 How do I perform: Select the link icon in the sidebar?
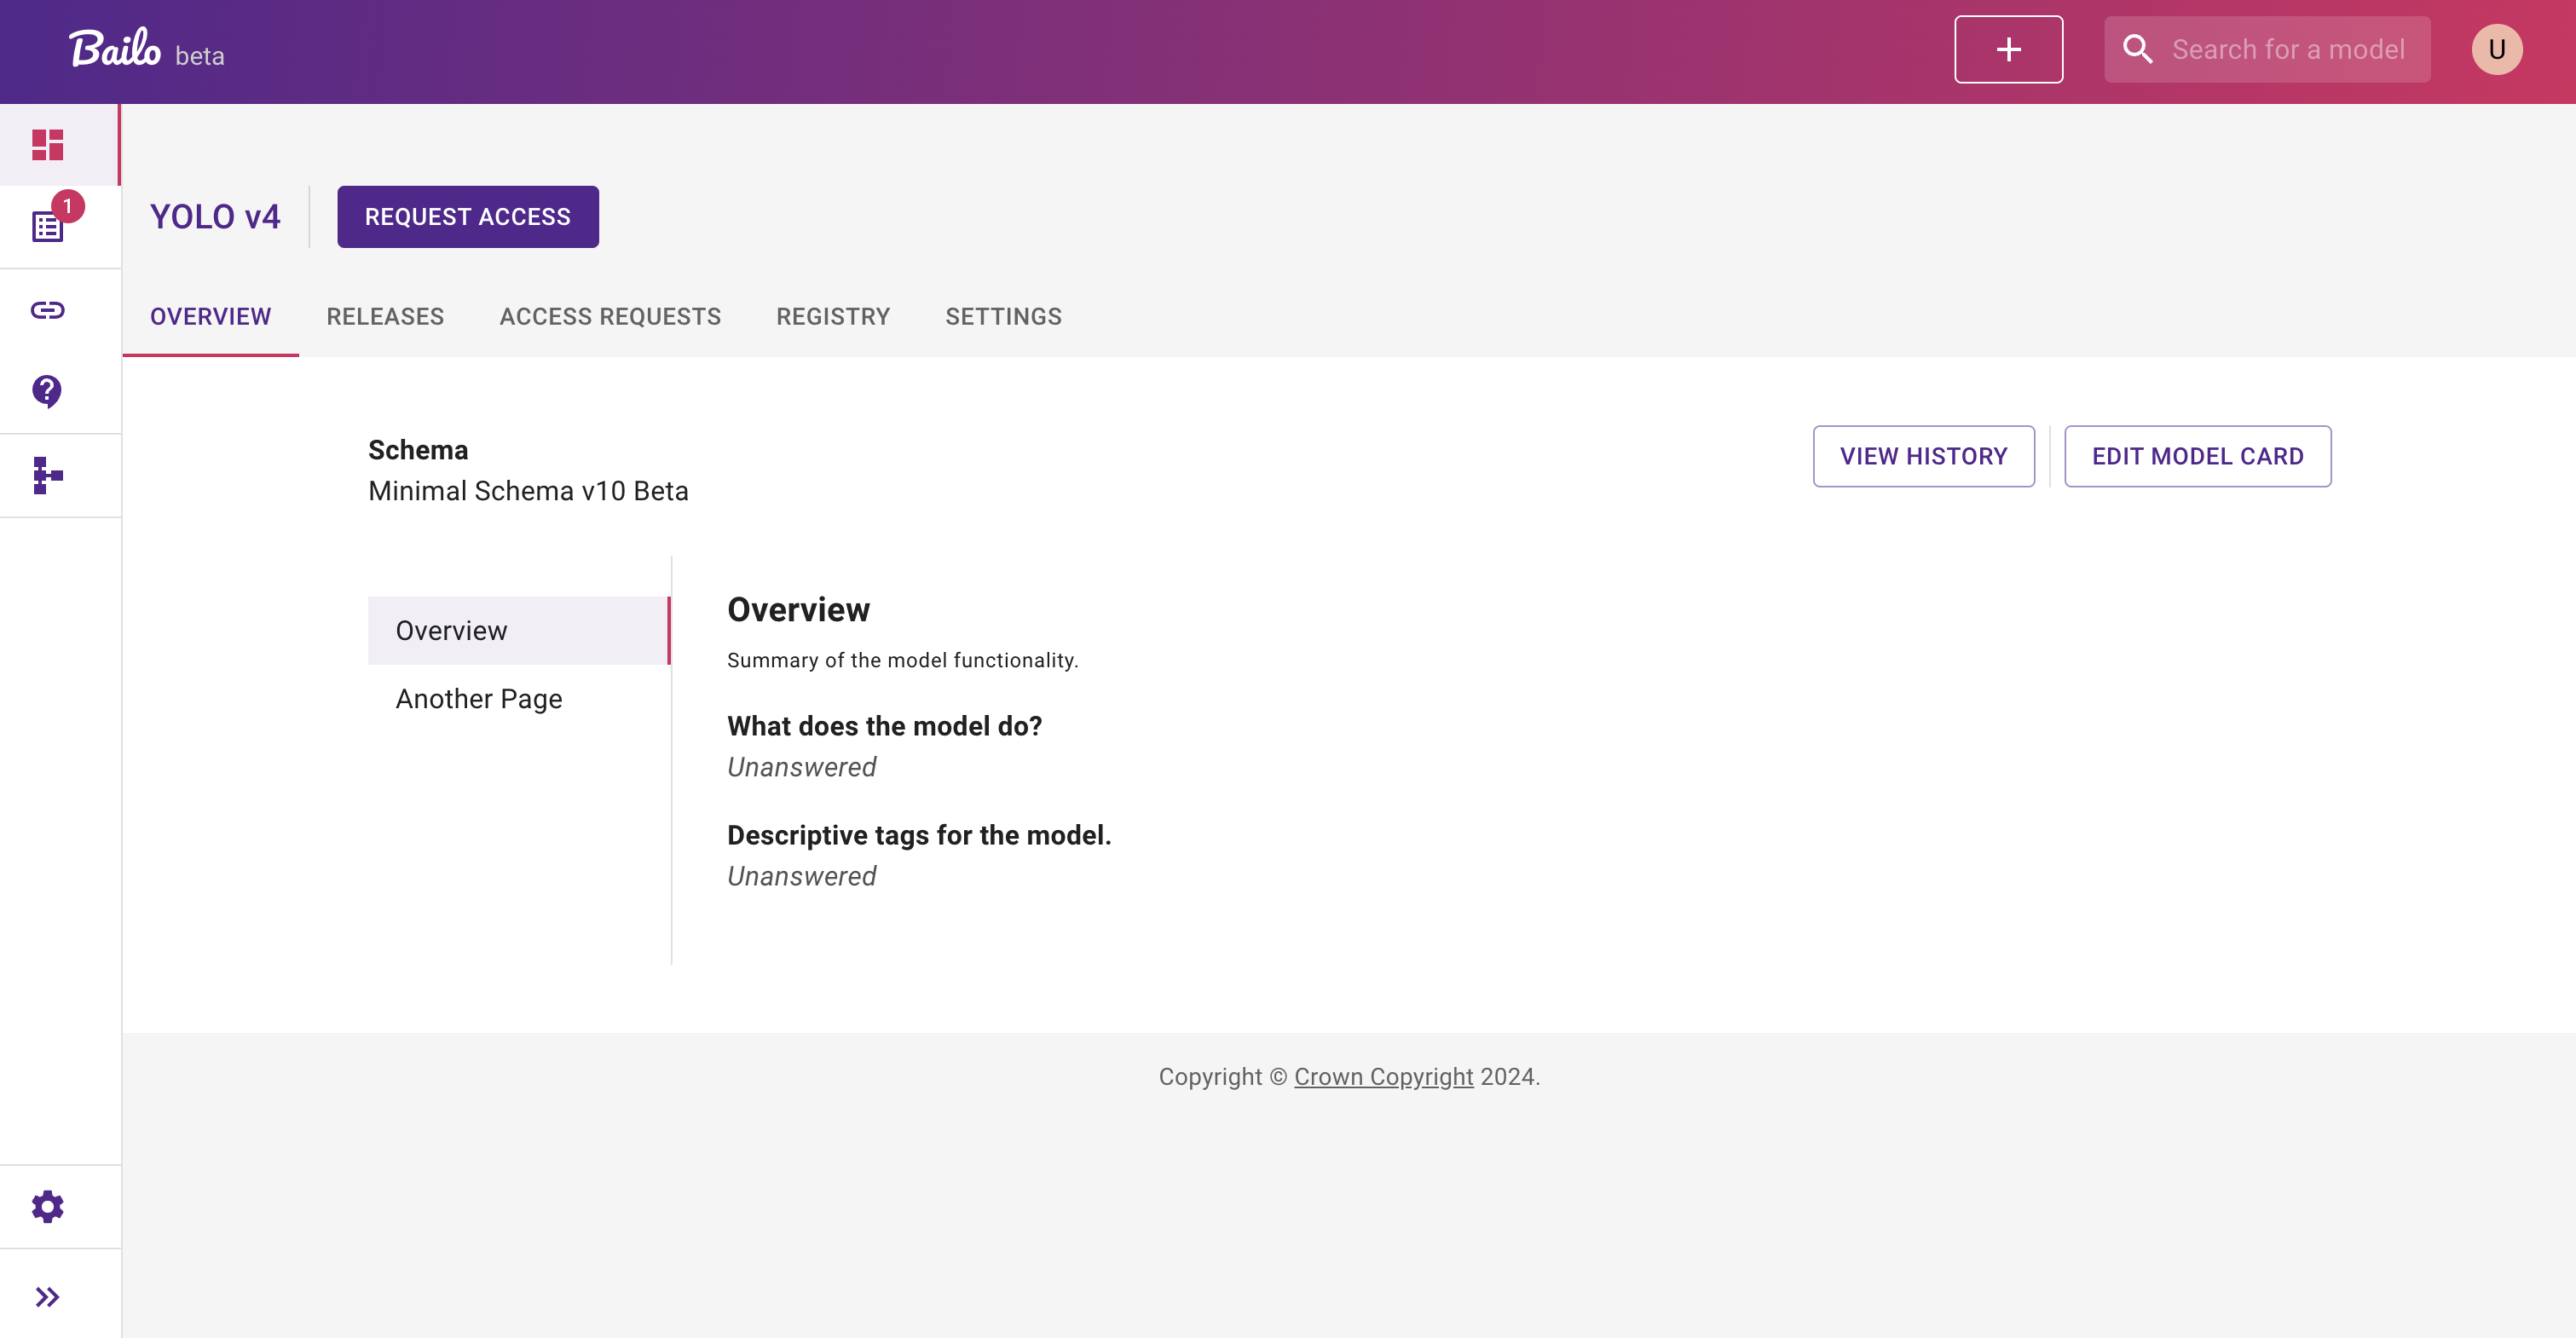[47, 309]
